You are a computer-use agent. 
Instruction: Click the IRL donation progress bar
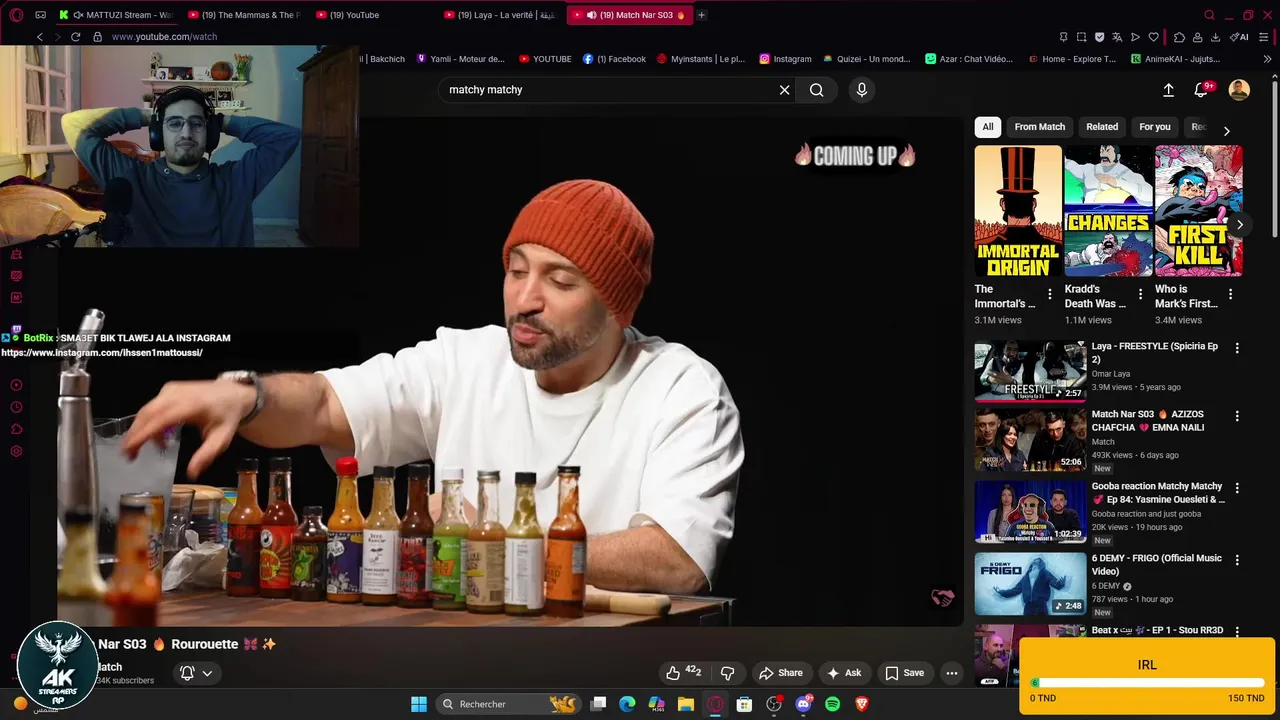[x=1147, y=683]
